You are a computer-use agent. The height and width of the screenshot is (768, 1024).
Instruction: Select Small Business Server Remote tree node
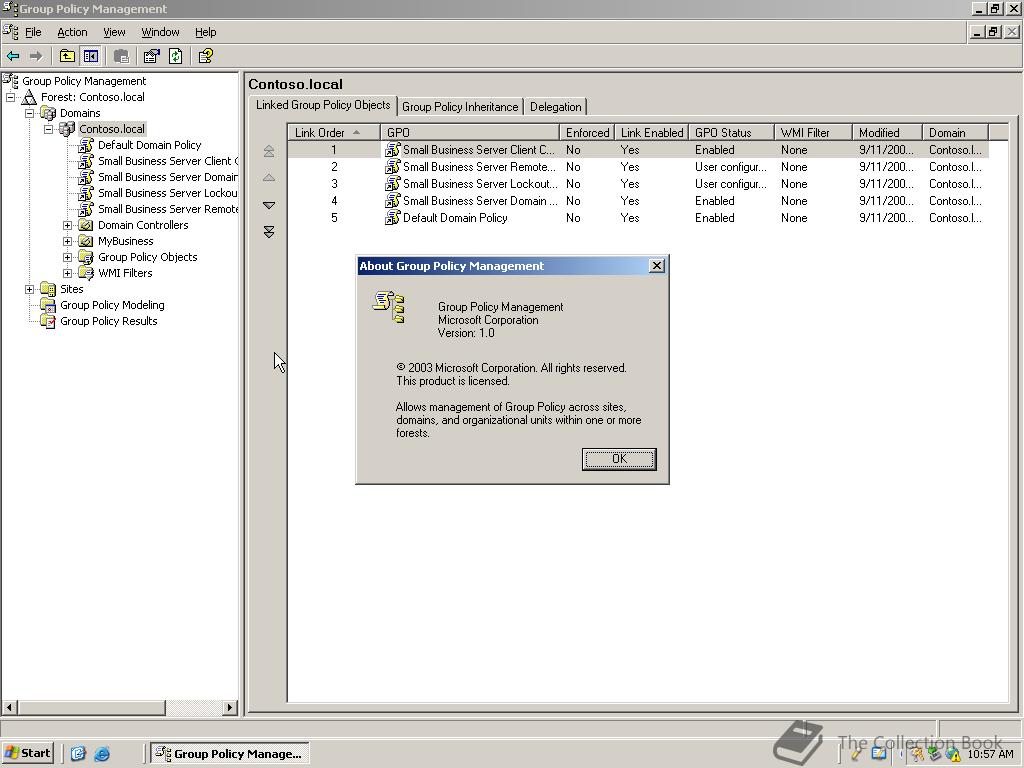tap(168, 209)
